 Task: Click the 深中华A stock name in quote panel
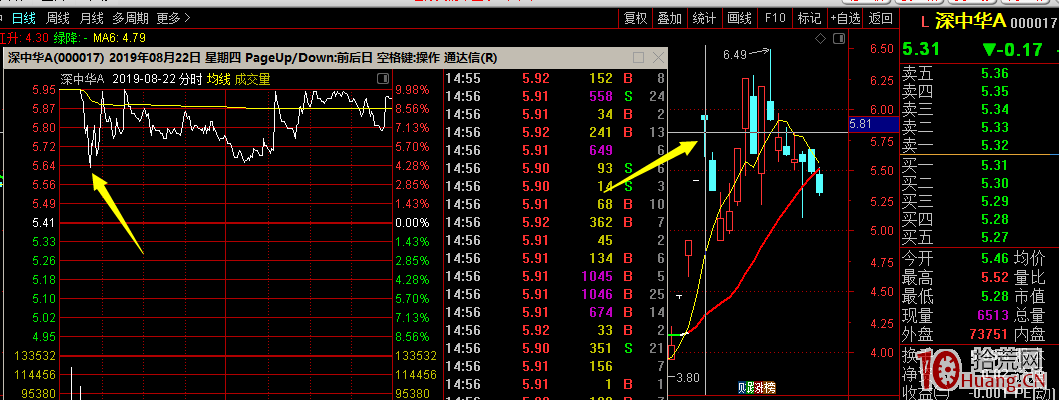(971, 22)
